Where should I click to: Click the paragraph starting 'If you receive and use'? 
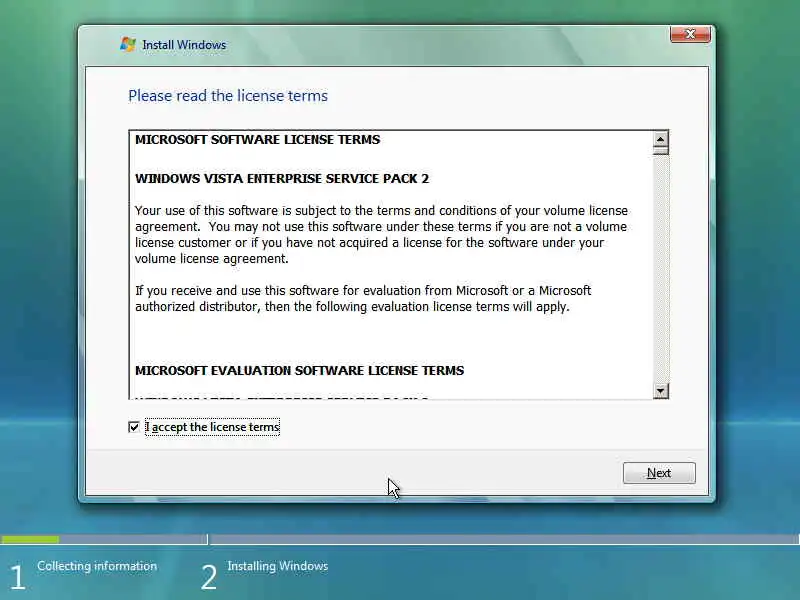[363, 298]
